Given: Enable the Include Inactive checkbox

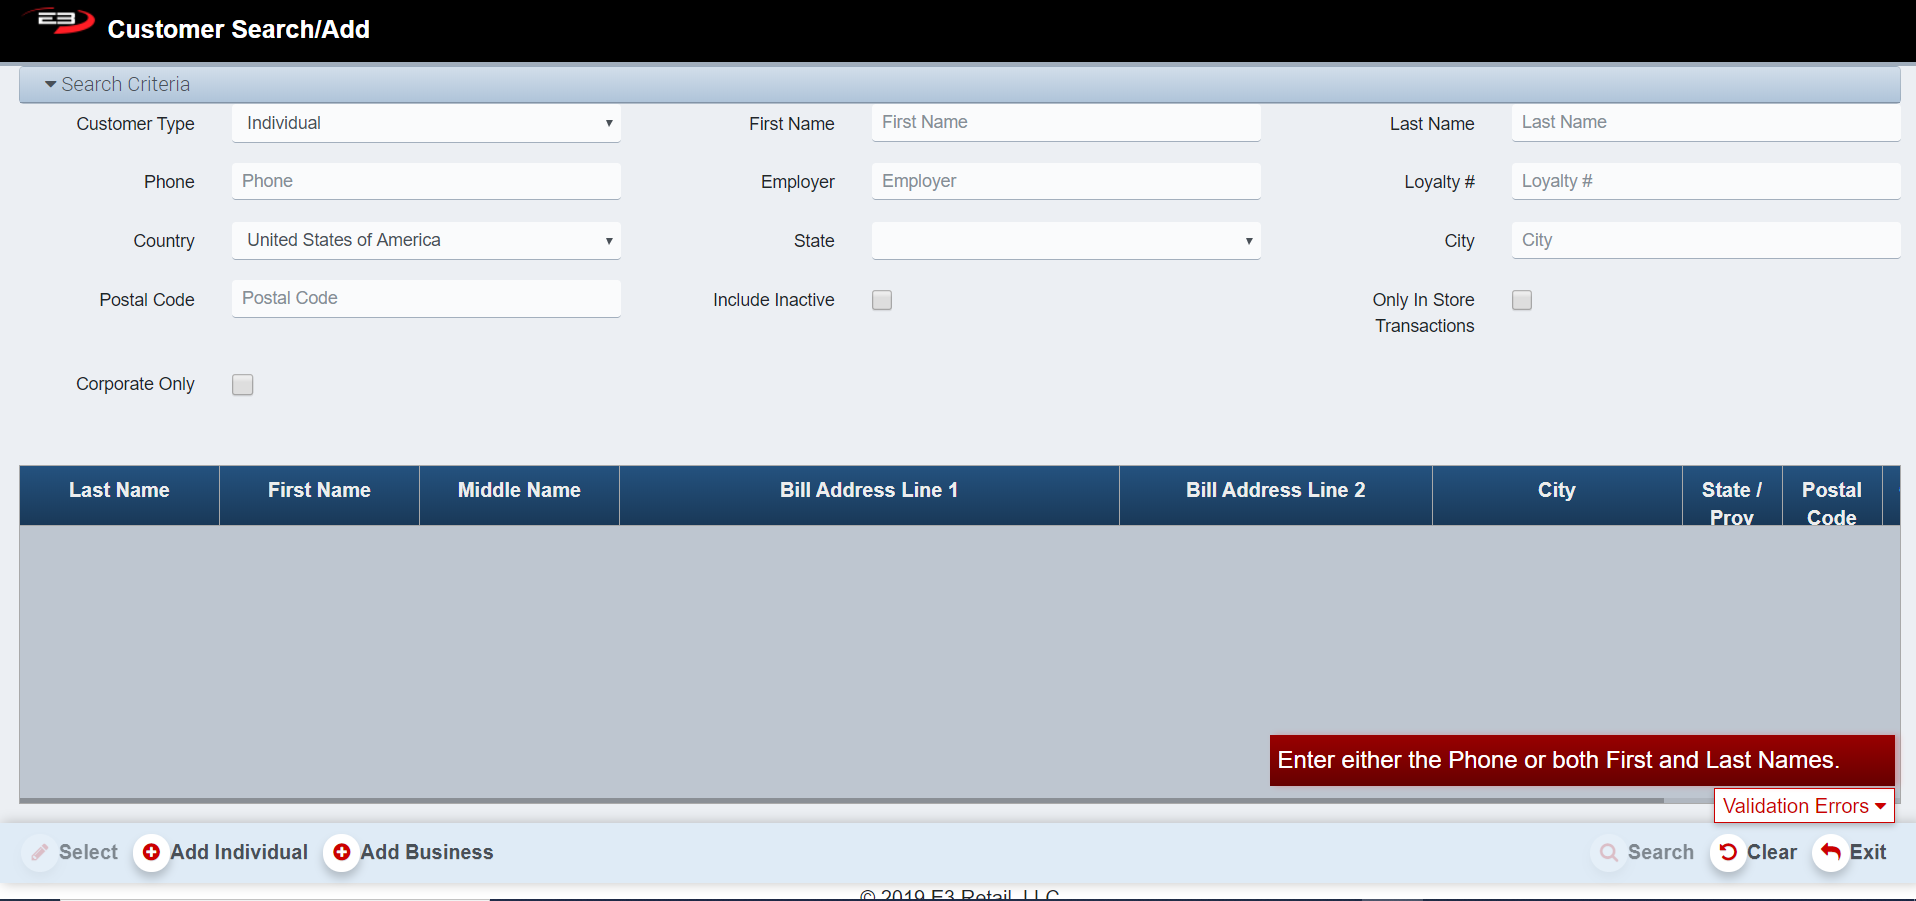Looking at the screenshot, I should pos(882,300).
